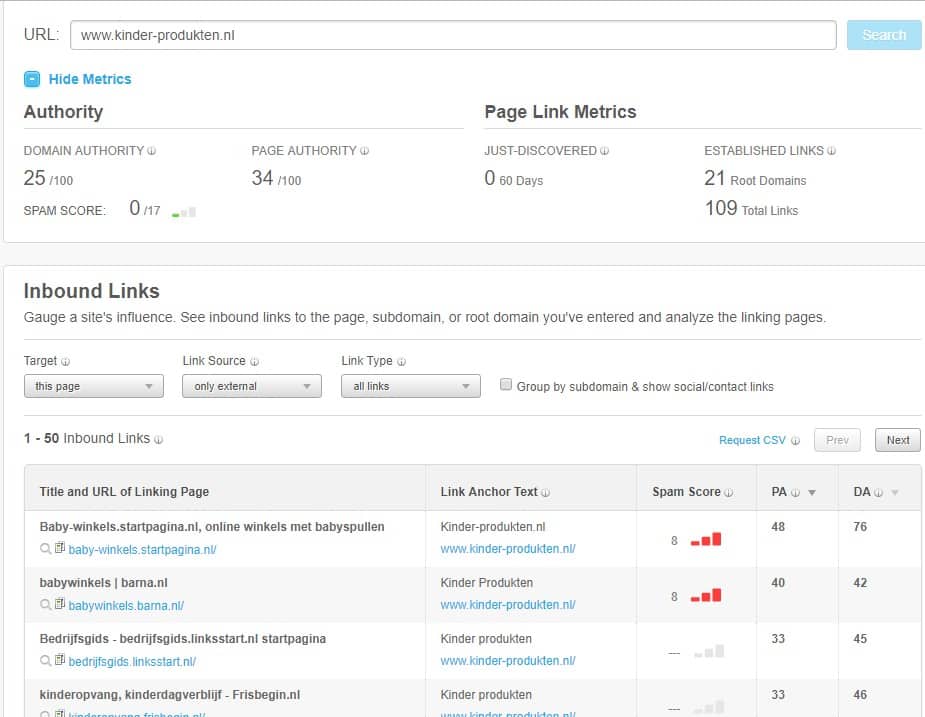Open the Link Source dropdown set to 'only external'

(x=251, y=384)
